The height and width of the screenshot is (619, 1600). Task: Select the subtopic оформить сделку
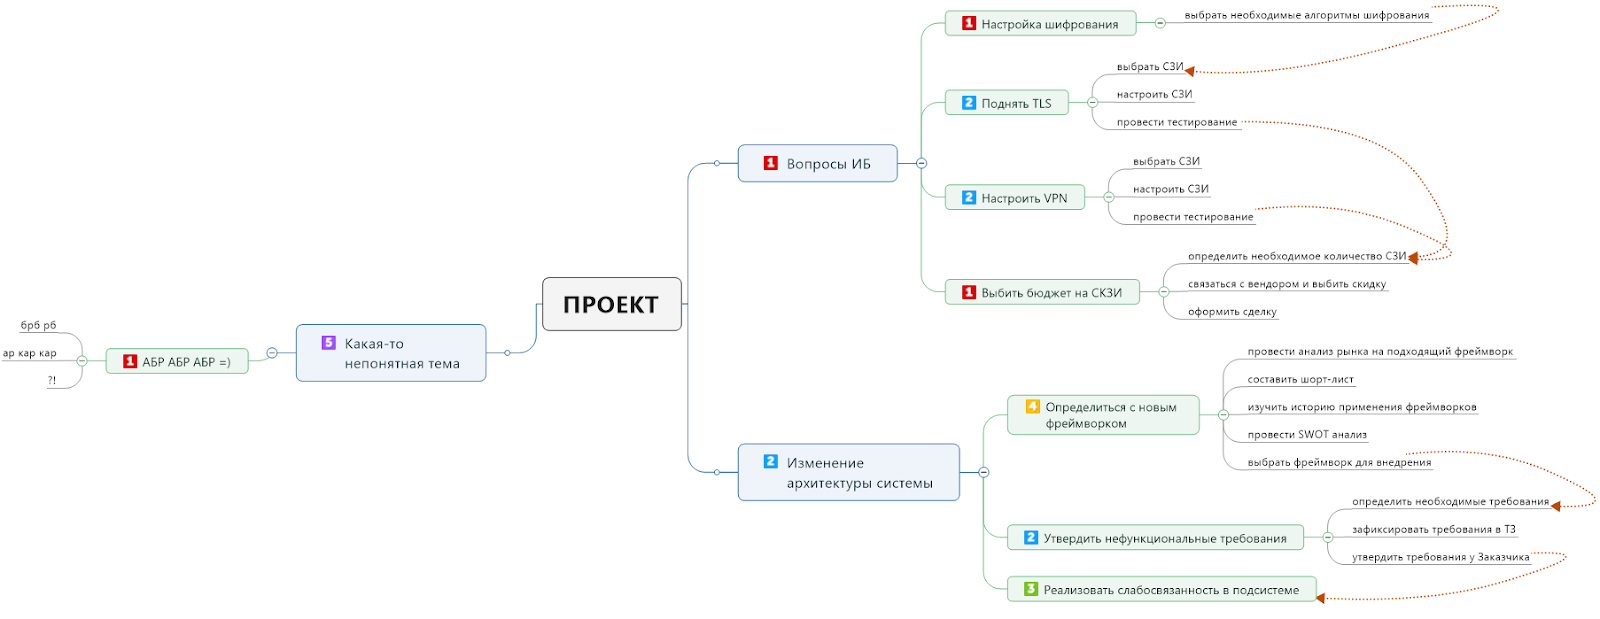click(1231, 312)
